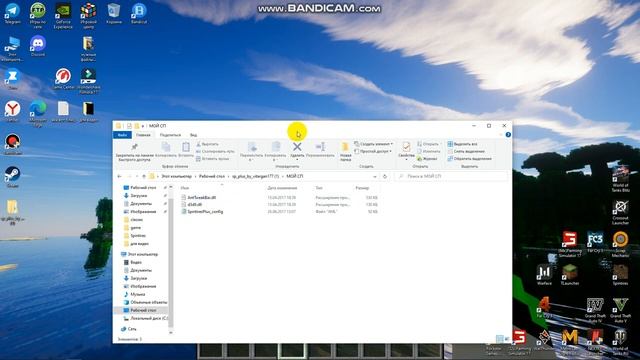Screen dimensions: 640x360
Task: Click the New folder (Новая папка) icon
Action: [345, 147]
